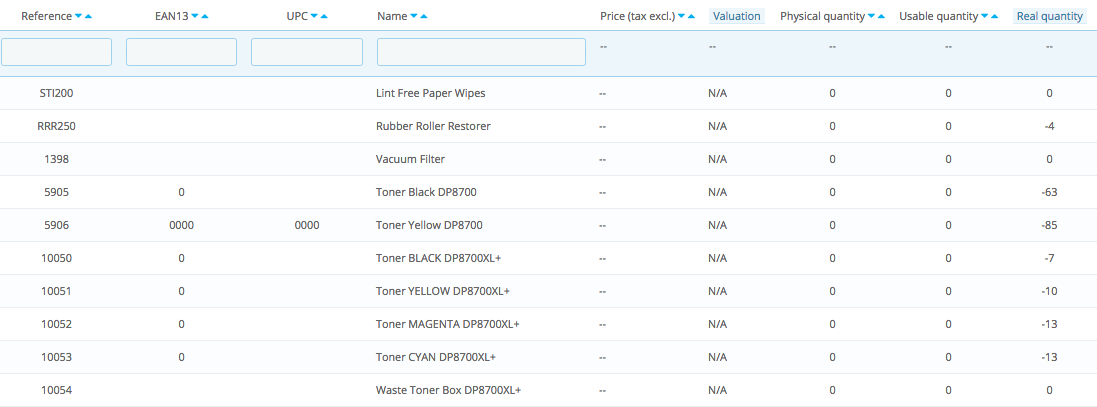Sort Reference column with down arrow
This screenshot has width=1097, height=407.
pyautogui.click(x=78, y=16)
